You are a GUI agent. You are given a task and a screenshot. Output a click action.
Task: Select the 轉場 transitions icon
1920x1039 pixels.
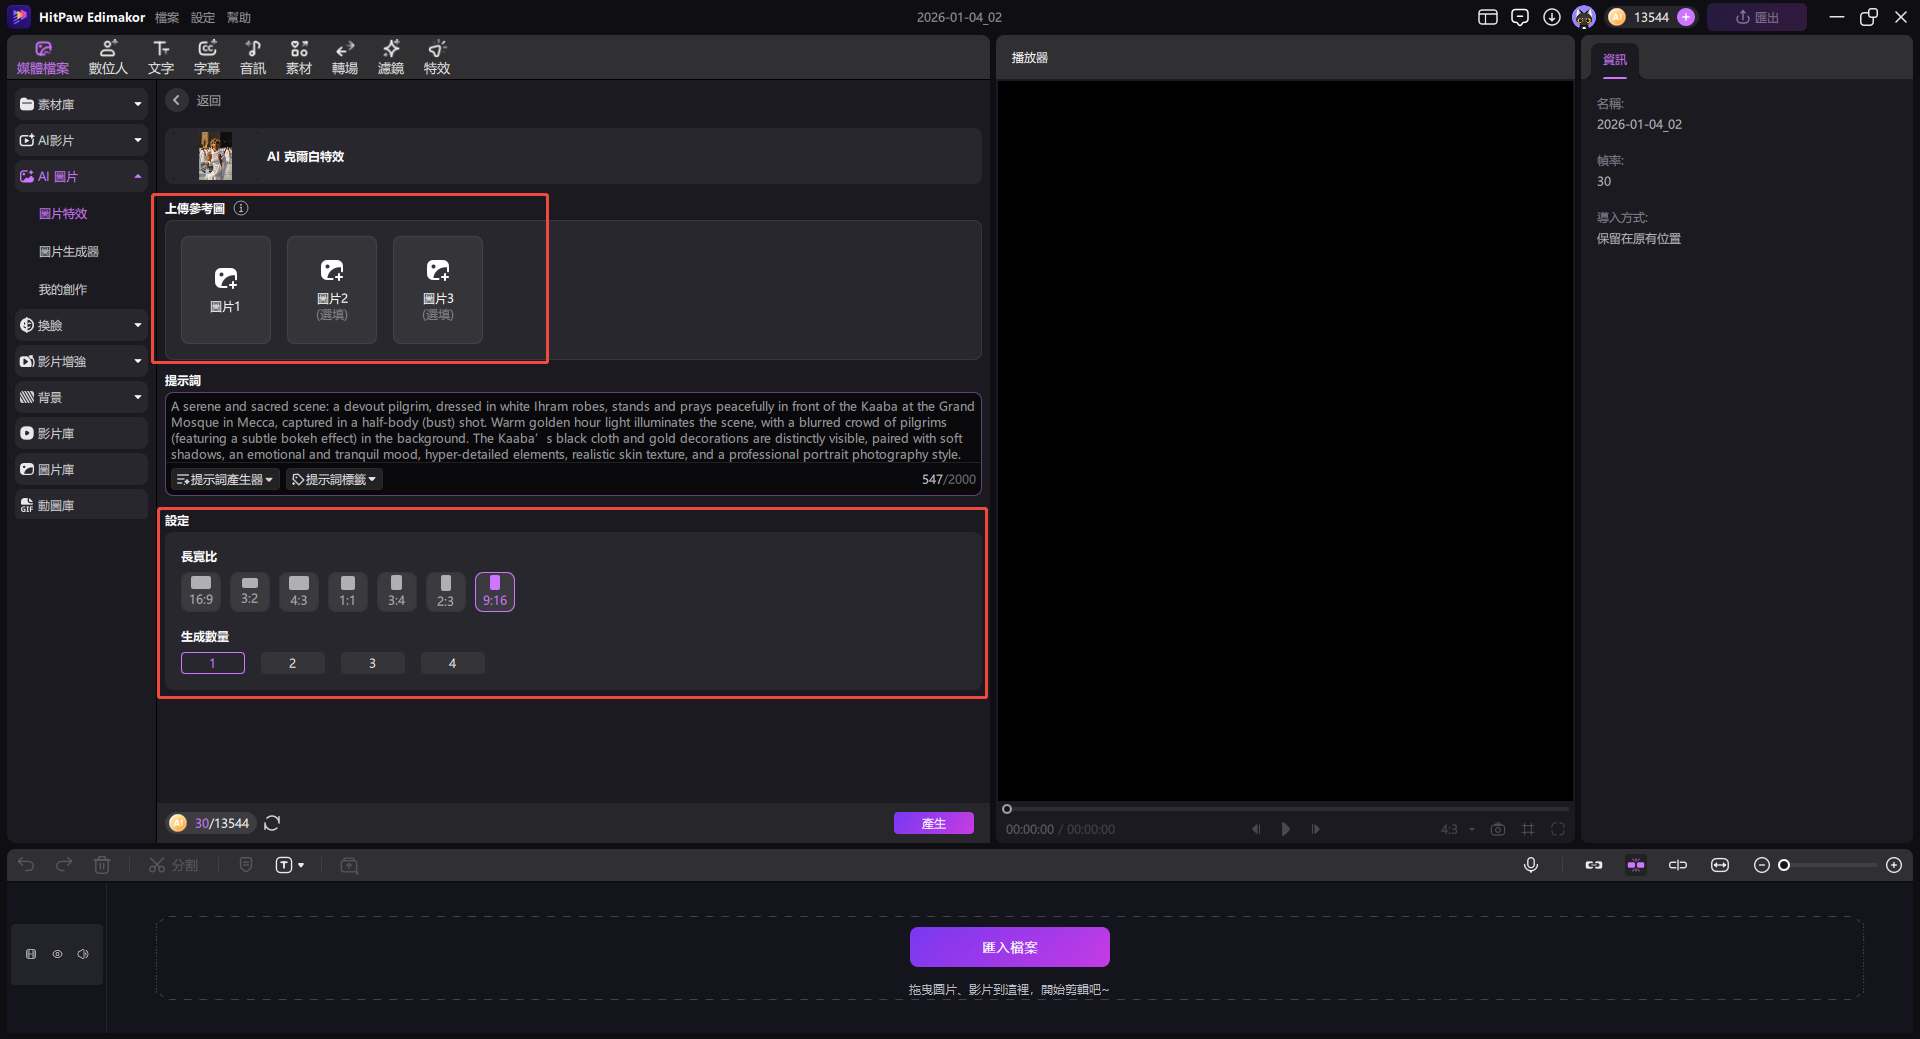pos(345,57)
